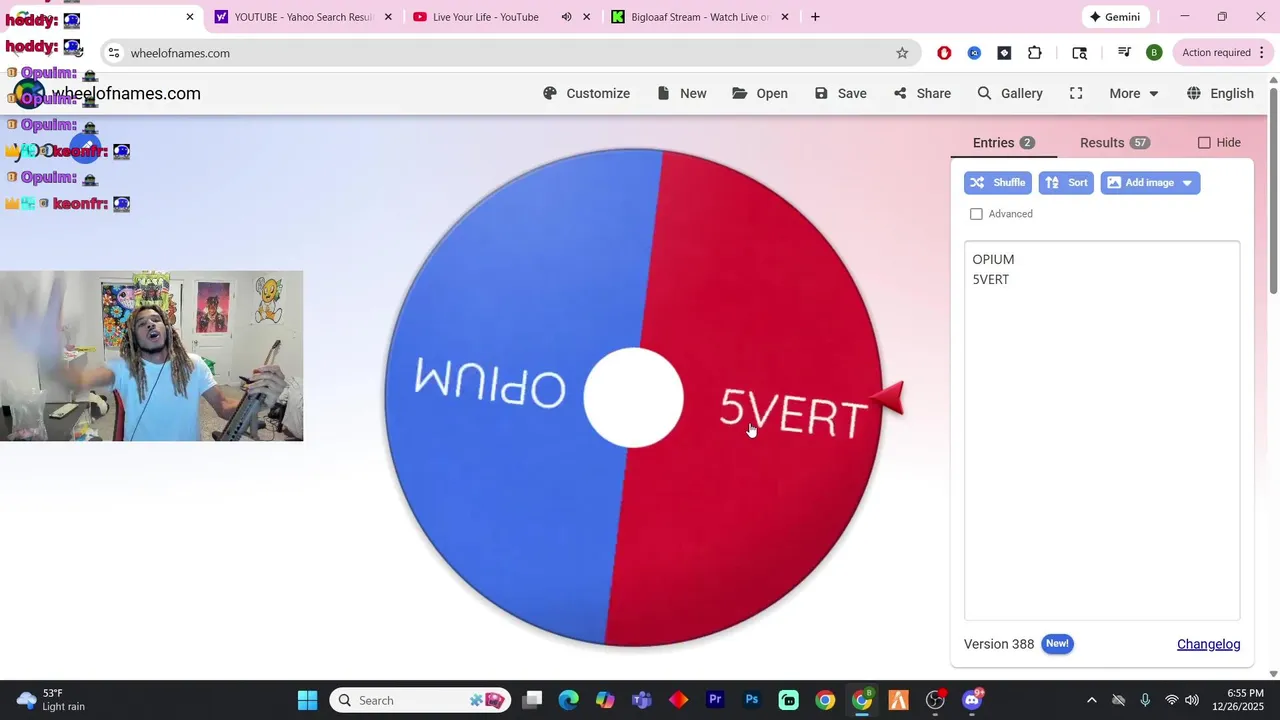Open the Windows Start menu
Viewport: 1280px width, 720px height.
[x=307, y=700]
